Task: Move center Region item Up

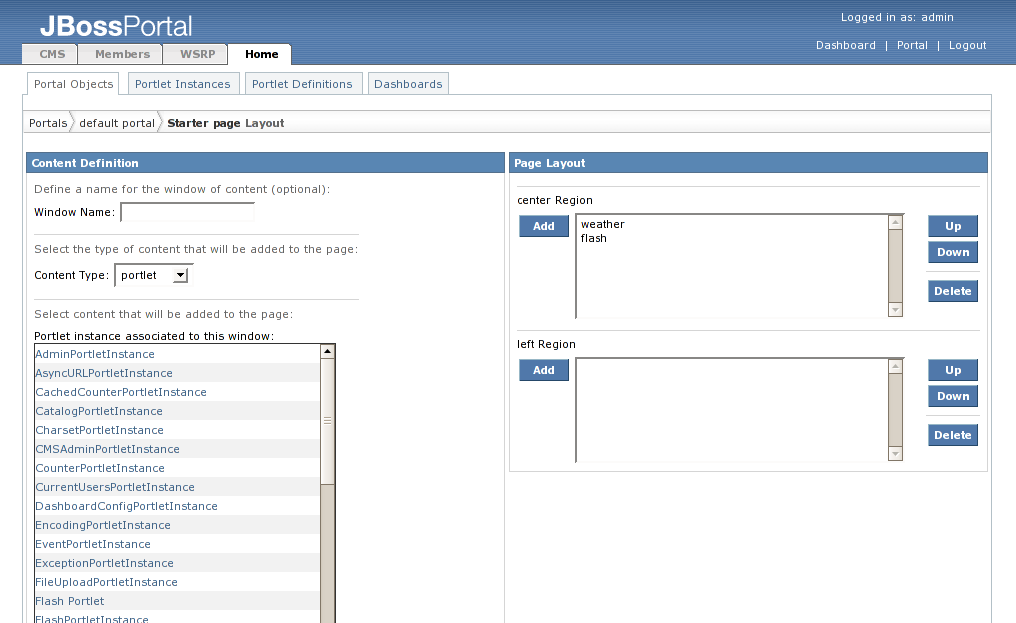Action: point(952,226)
